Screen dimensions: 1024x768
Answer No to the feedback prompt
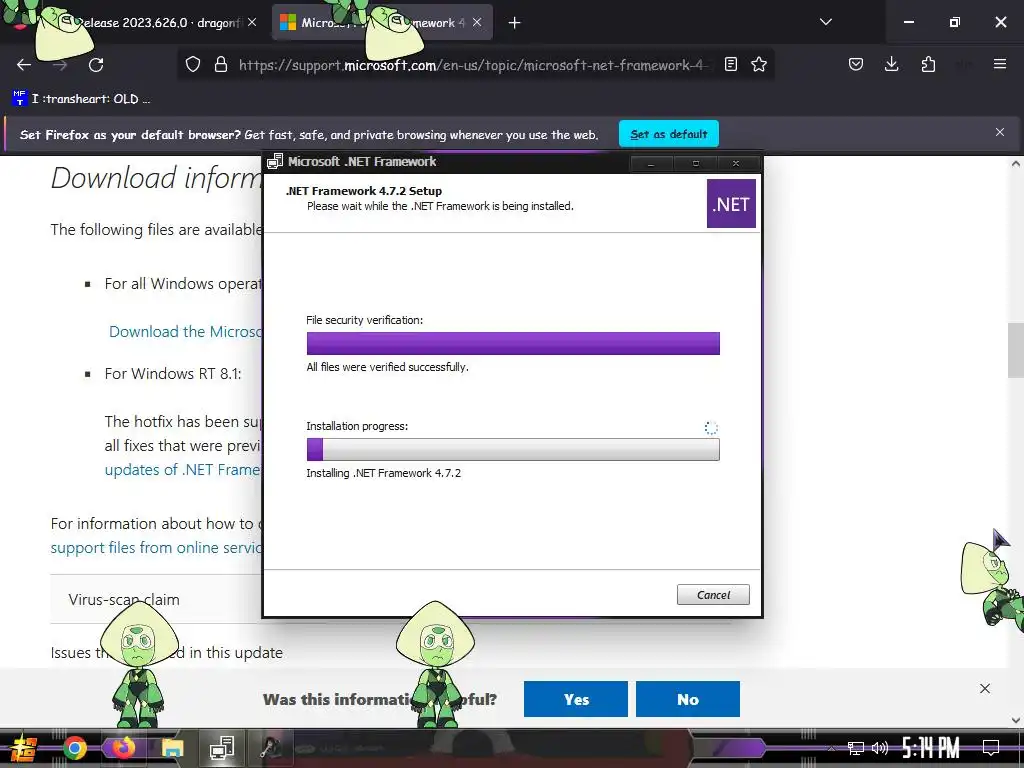688,699
